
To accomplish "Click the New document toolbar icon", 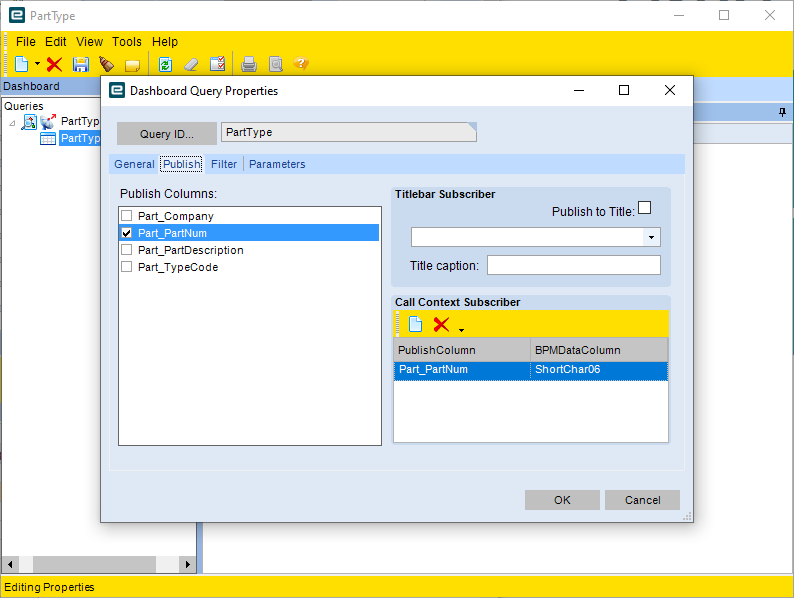I will pos(21,64).
